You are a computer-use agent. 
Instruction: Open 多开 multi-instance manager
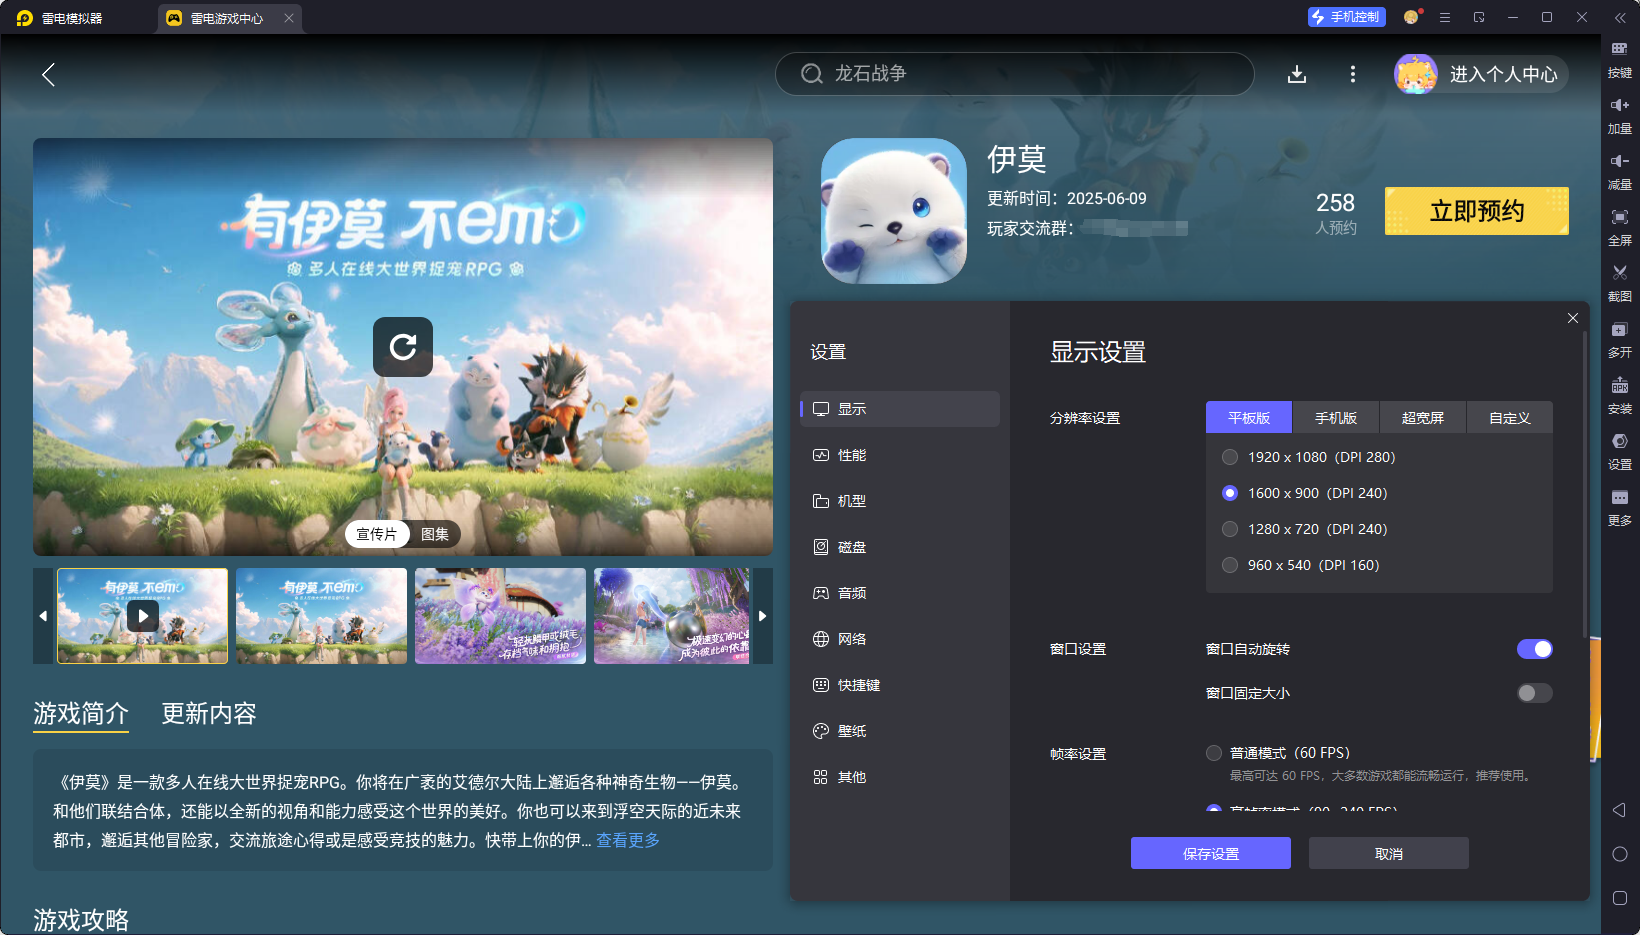1620,339
